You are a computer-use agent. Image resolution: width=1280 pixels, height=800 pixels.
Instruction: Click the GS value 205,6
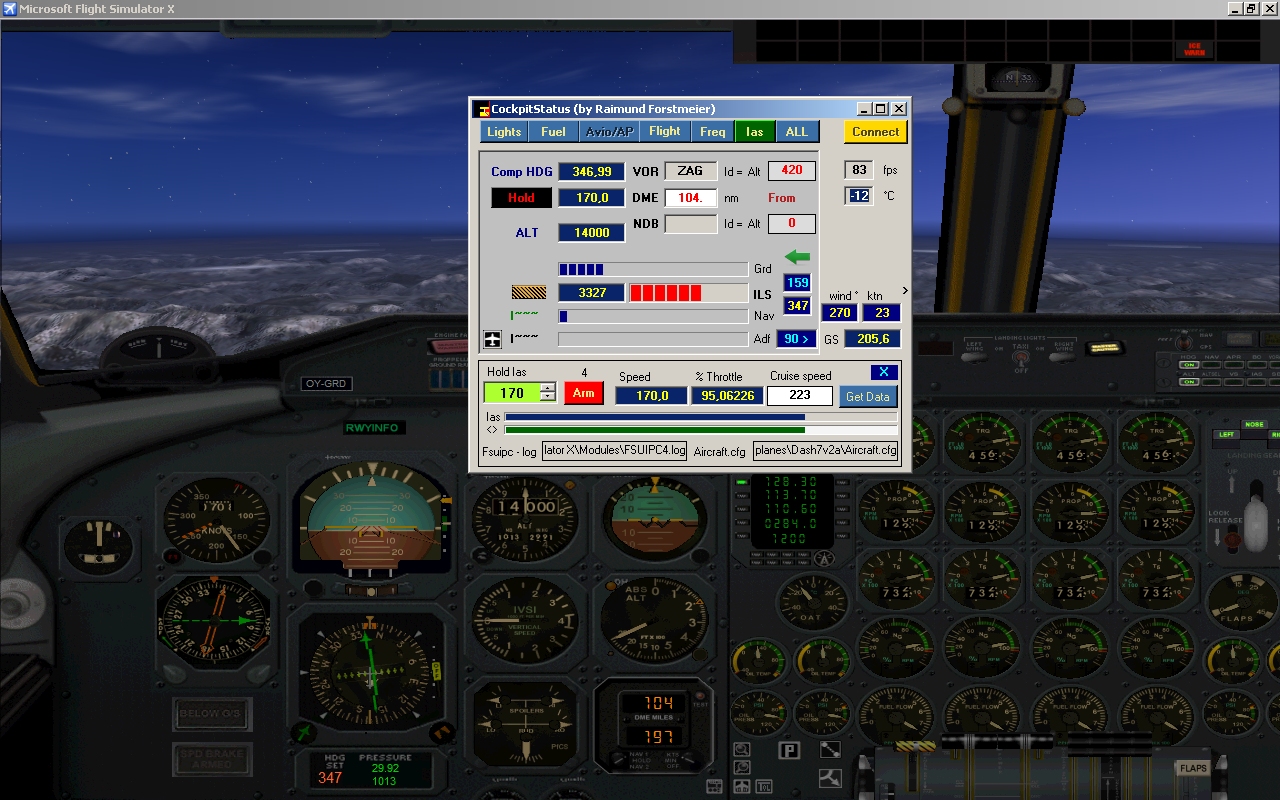(x=872, y=339)
